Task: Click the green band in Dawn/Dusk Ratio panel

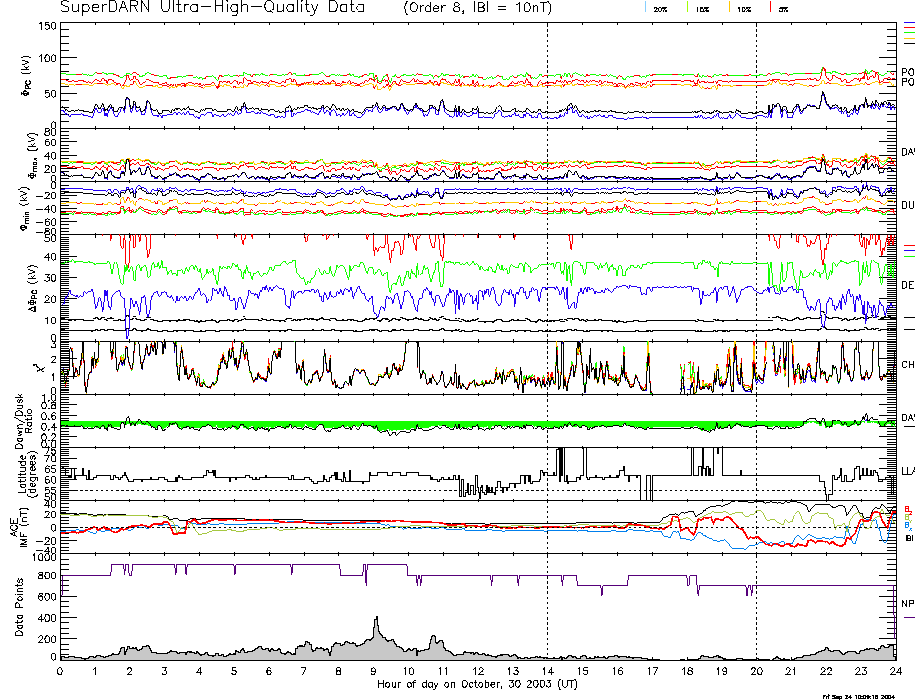Action: (x=300, y=425)
